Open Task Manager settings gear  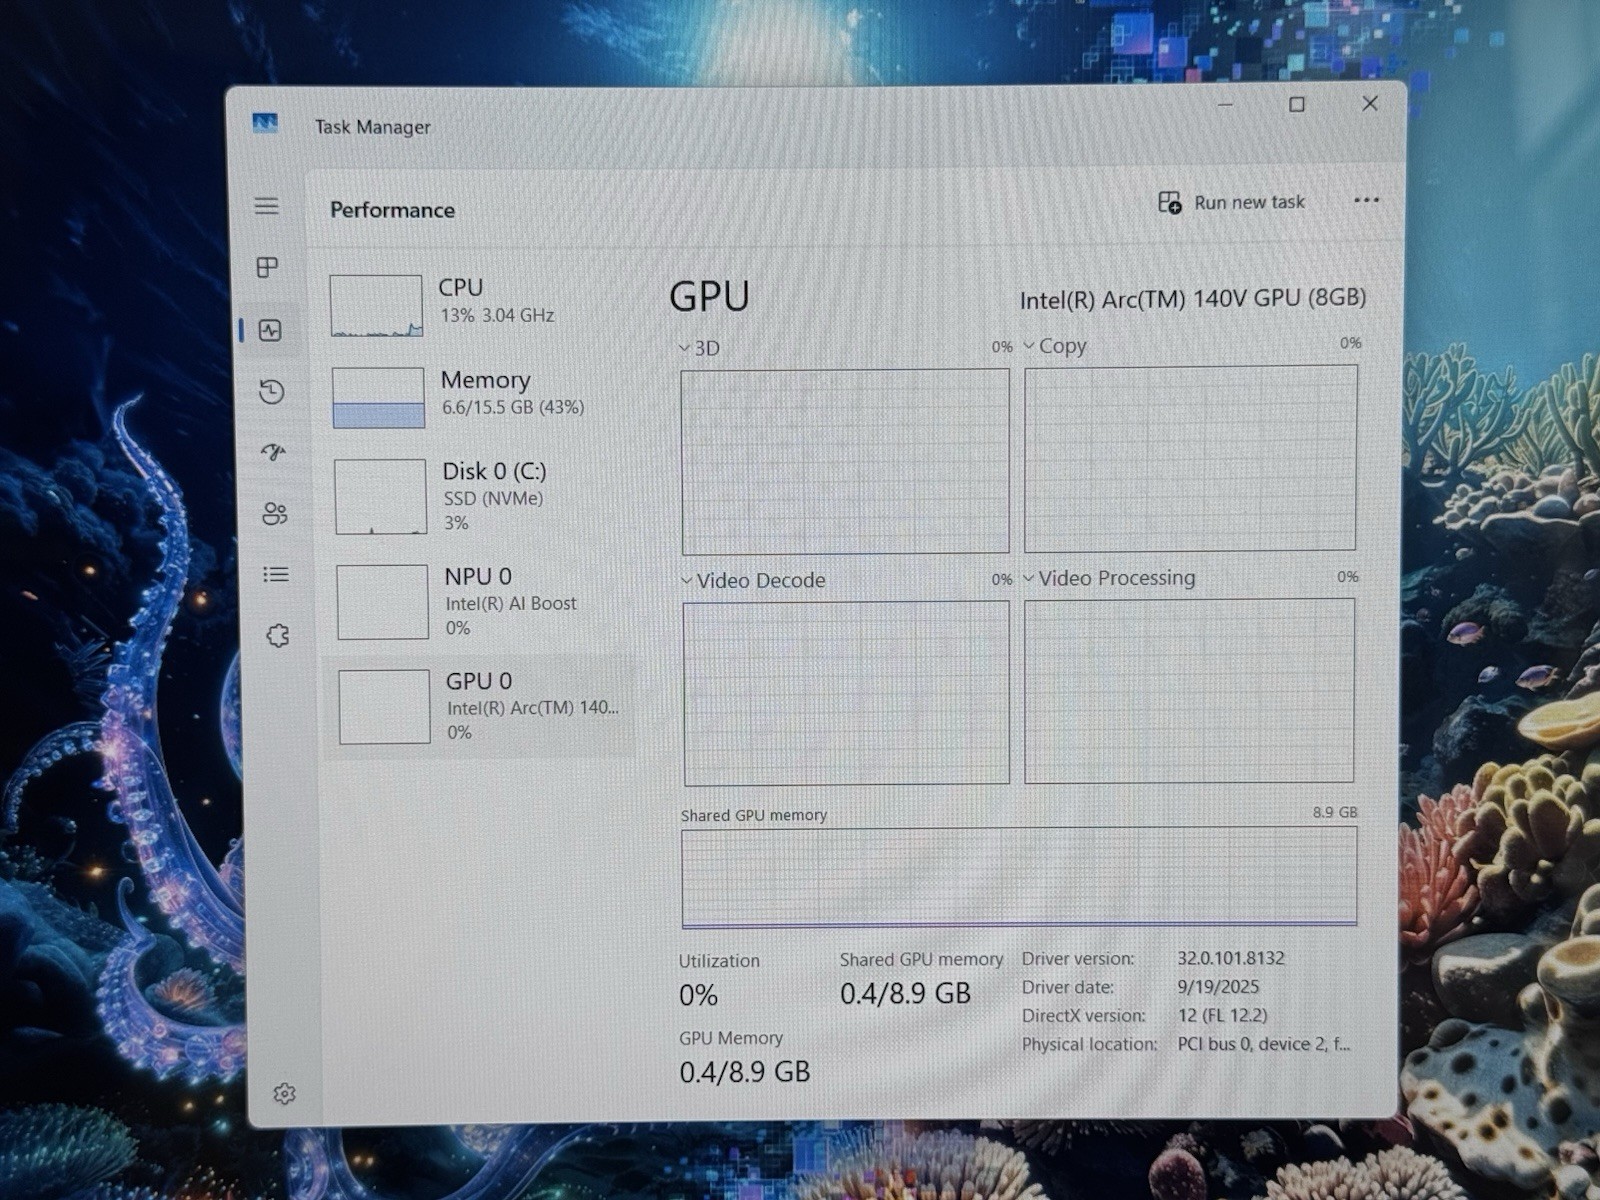pos(284,1094)
